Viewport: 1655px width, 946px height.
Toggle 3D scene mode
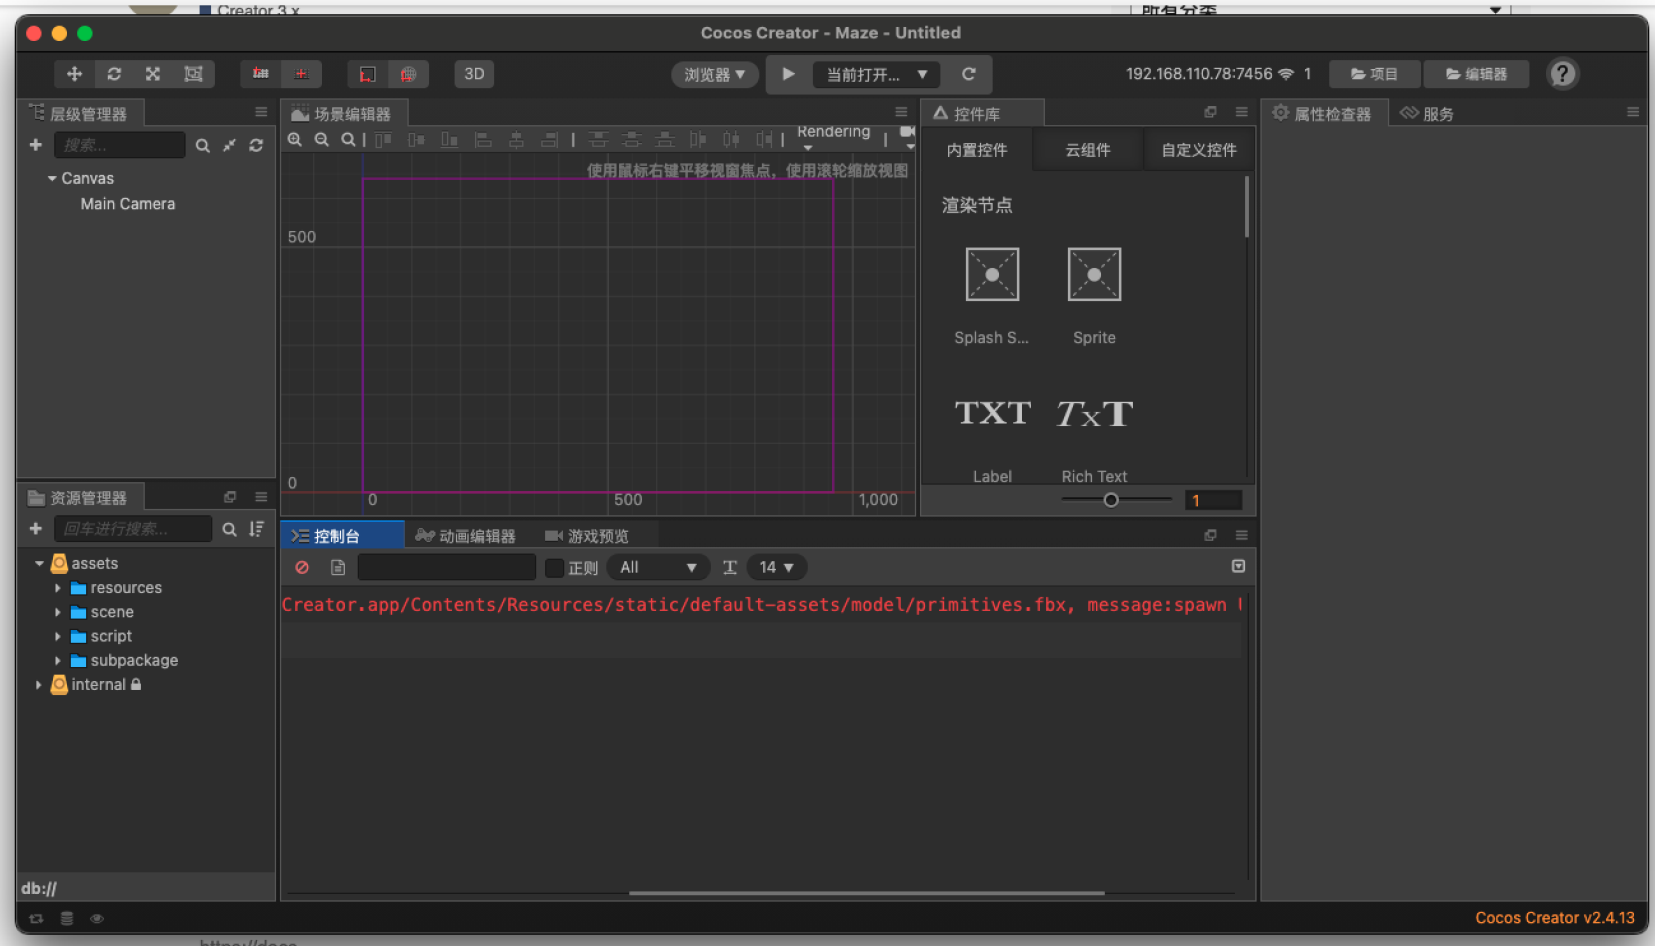474,74
